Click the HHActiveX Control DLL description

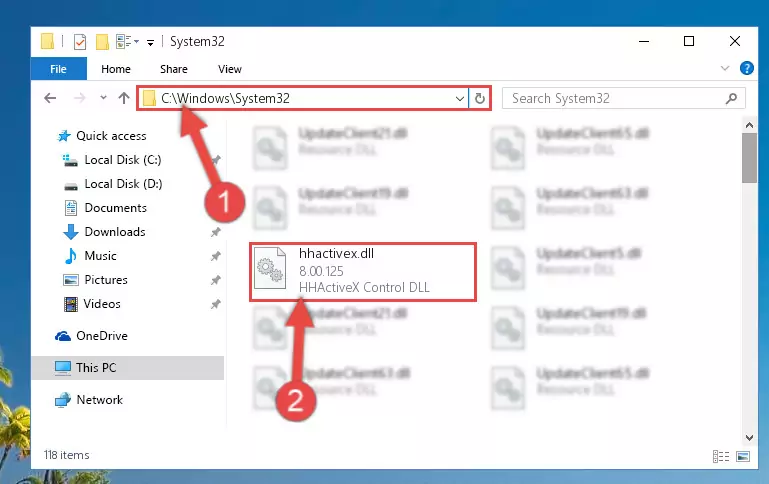tap(364, 287)
